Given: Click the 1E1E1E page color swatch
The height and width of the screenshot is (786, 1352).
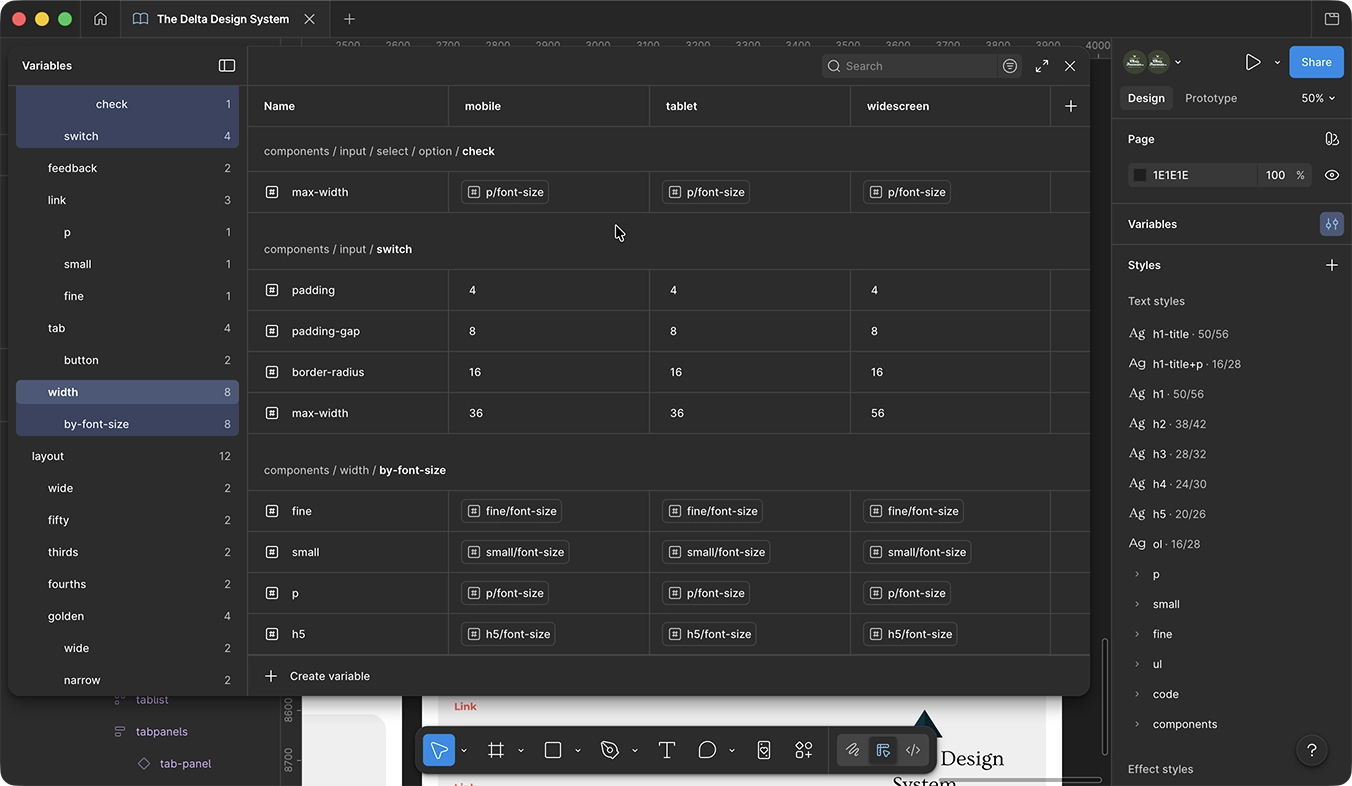Looking at the screenshot, I should pos(1139,174).
